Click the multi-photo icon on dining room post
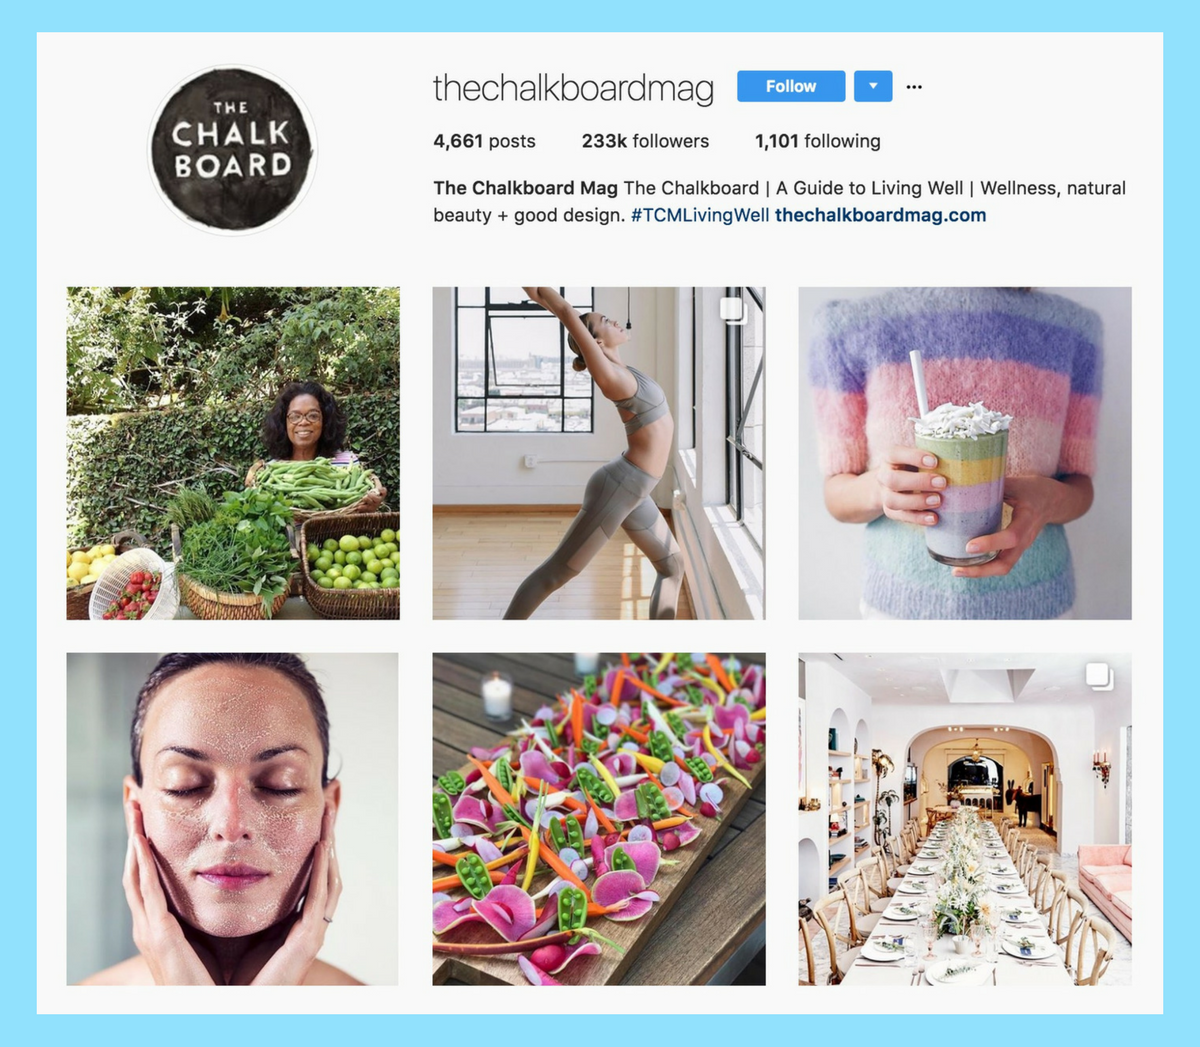The width and height of the screenshot is (1200, 1047). click(1100, 676)
